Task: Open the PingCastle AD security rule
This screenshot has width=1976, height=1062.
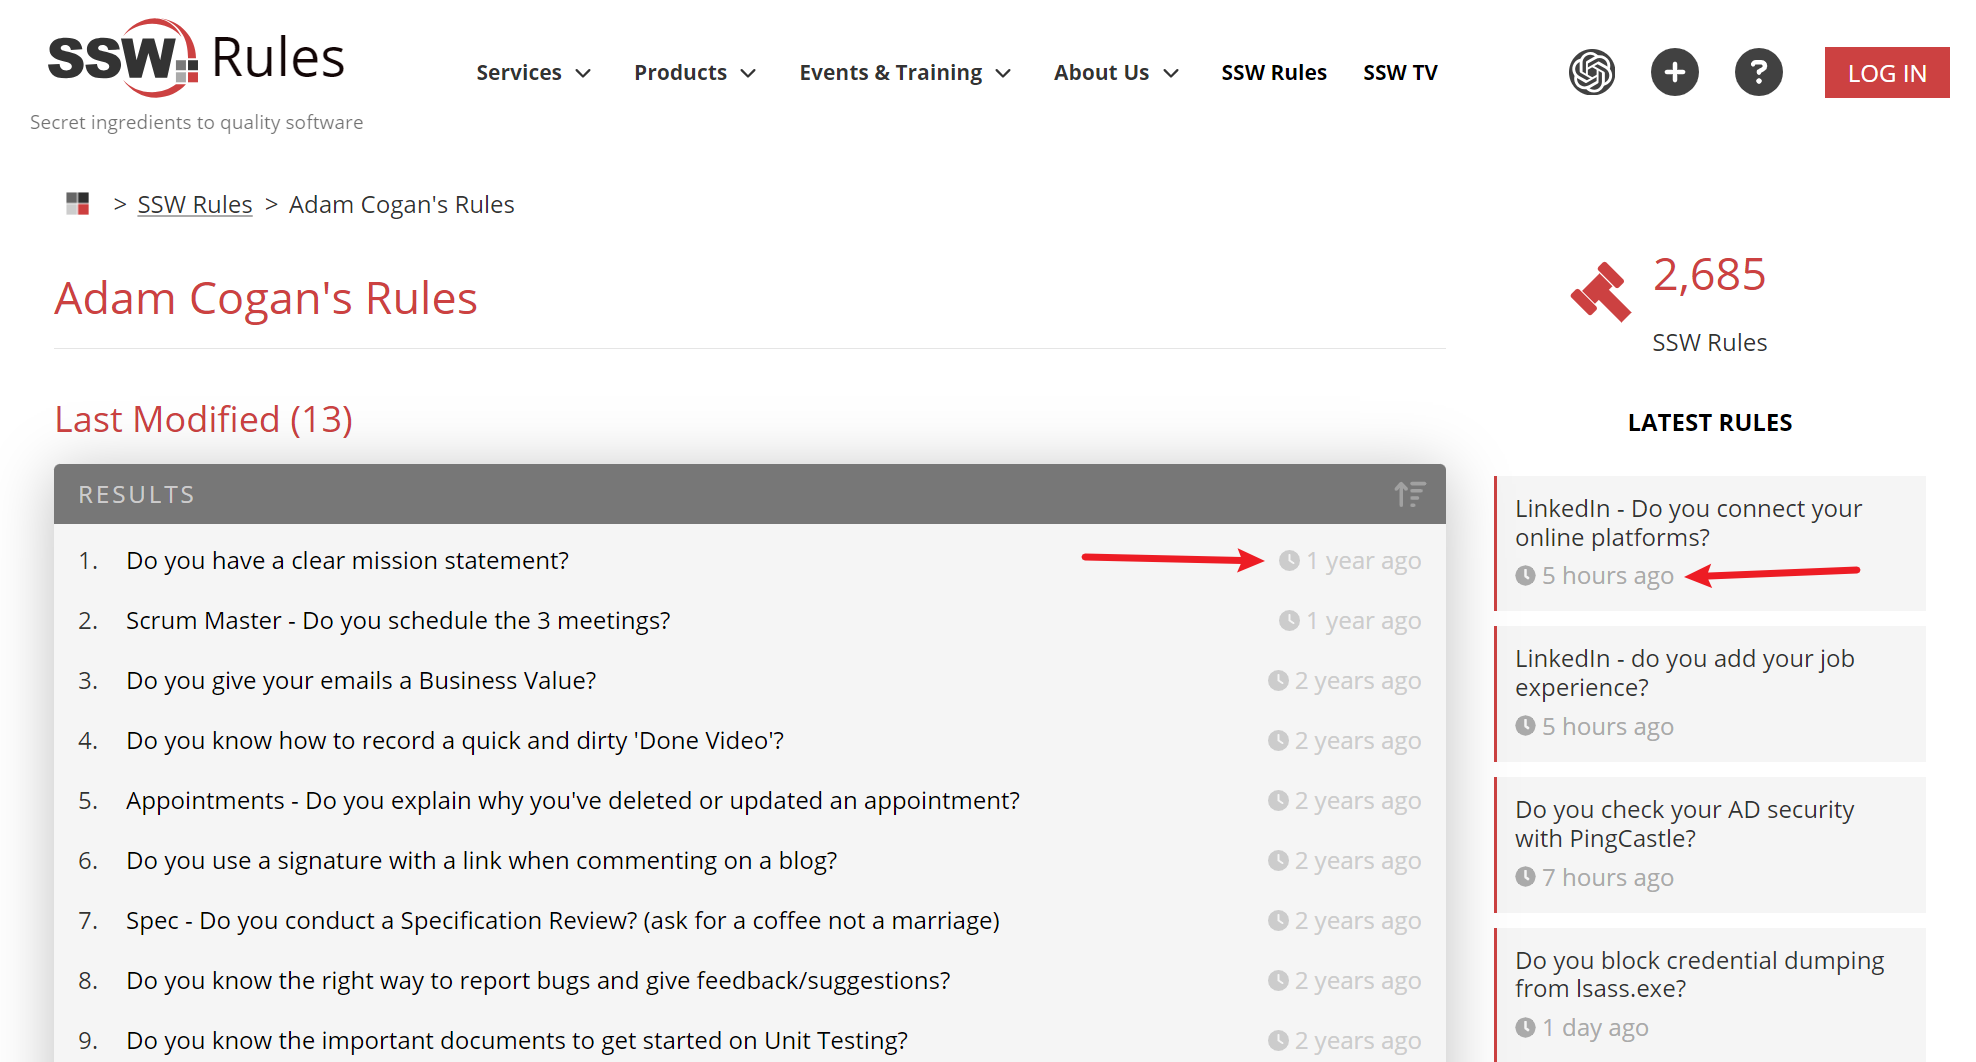Action: 1684,824
